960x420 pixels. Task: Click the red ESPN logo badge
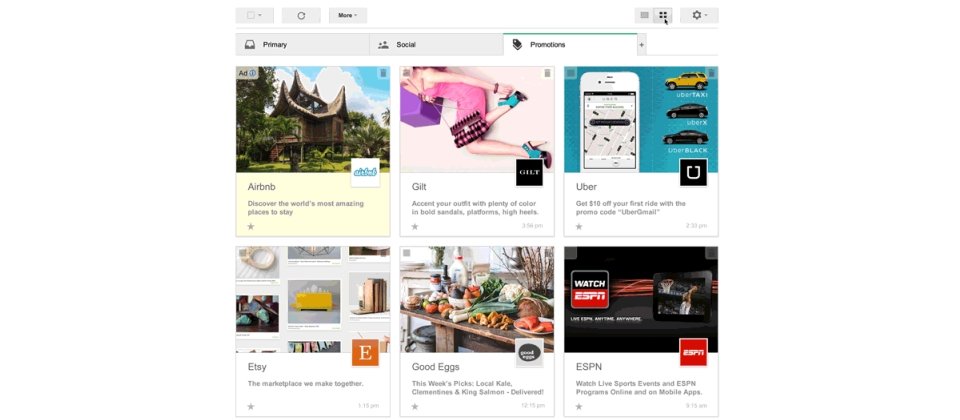click(x=694, y=353)
